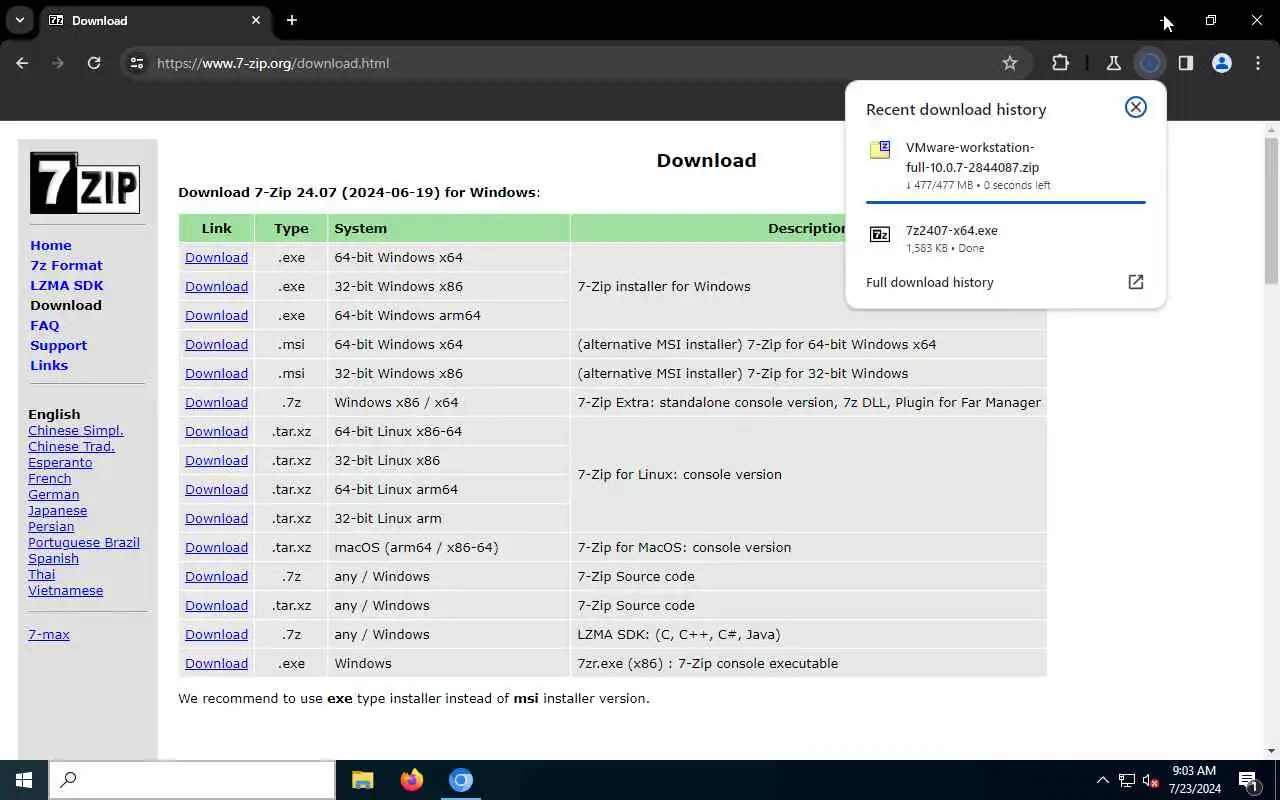Viewport: 1280px width, 800px height.
Task: Close the Recent download history popup
Action: tap(1136, 107)
